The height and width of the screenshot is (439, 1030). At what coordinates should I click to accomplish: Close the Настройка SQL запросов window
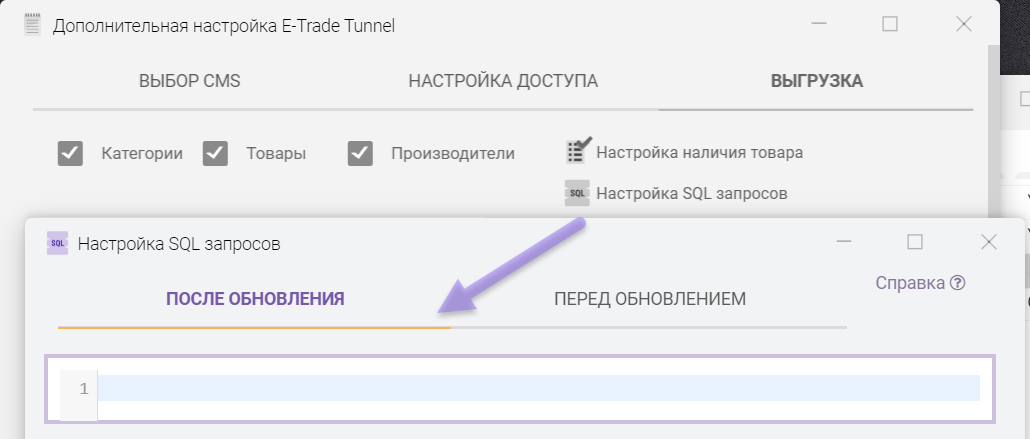coord(988,242)
